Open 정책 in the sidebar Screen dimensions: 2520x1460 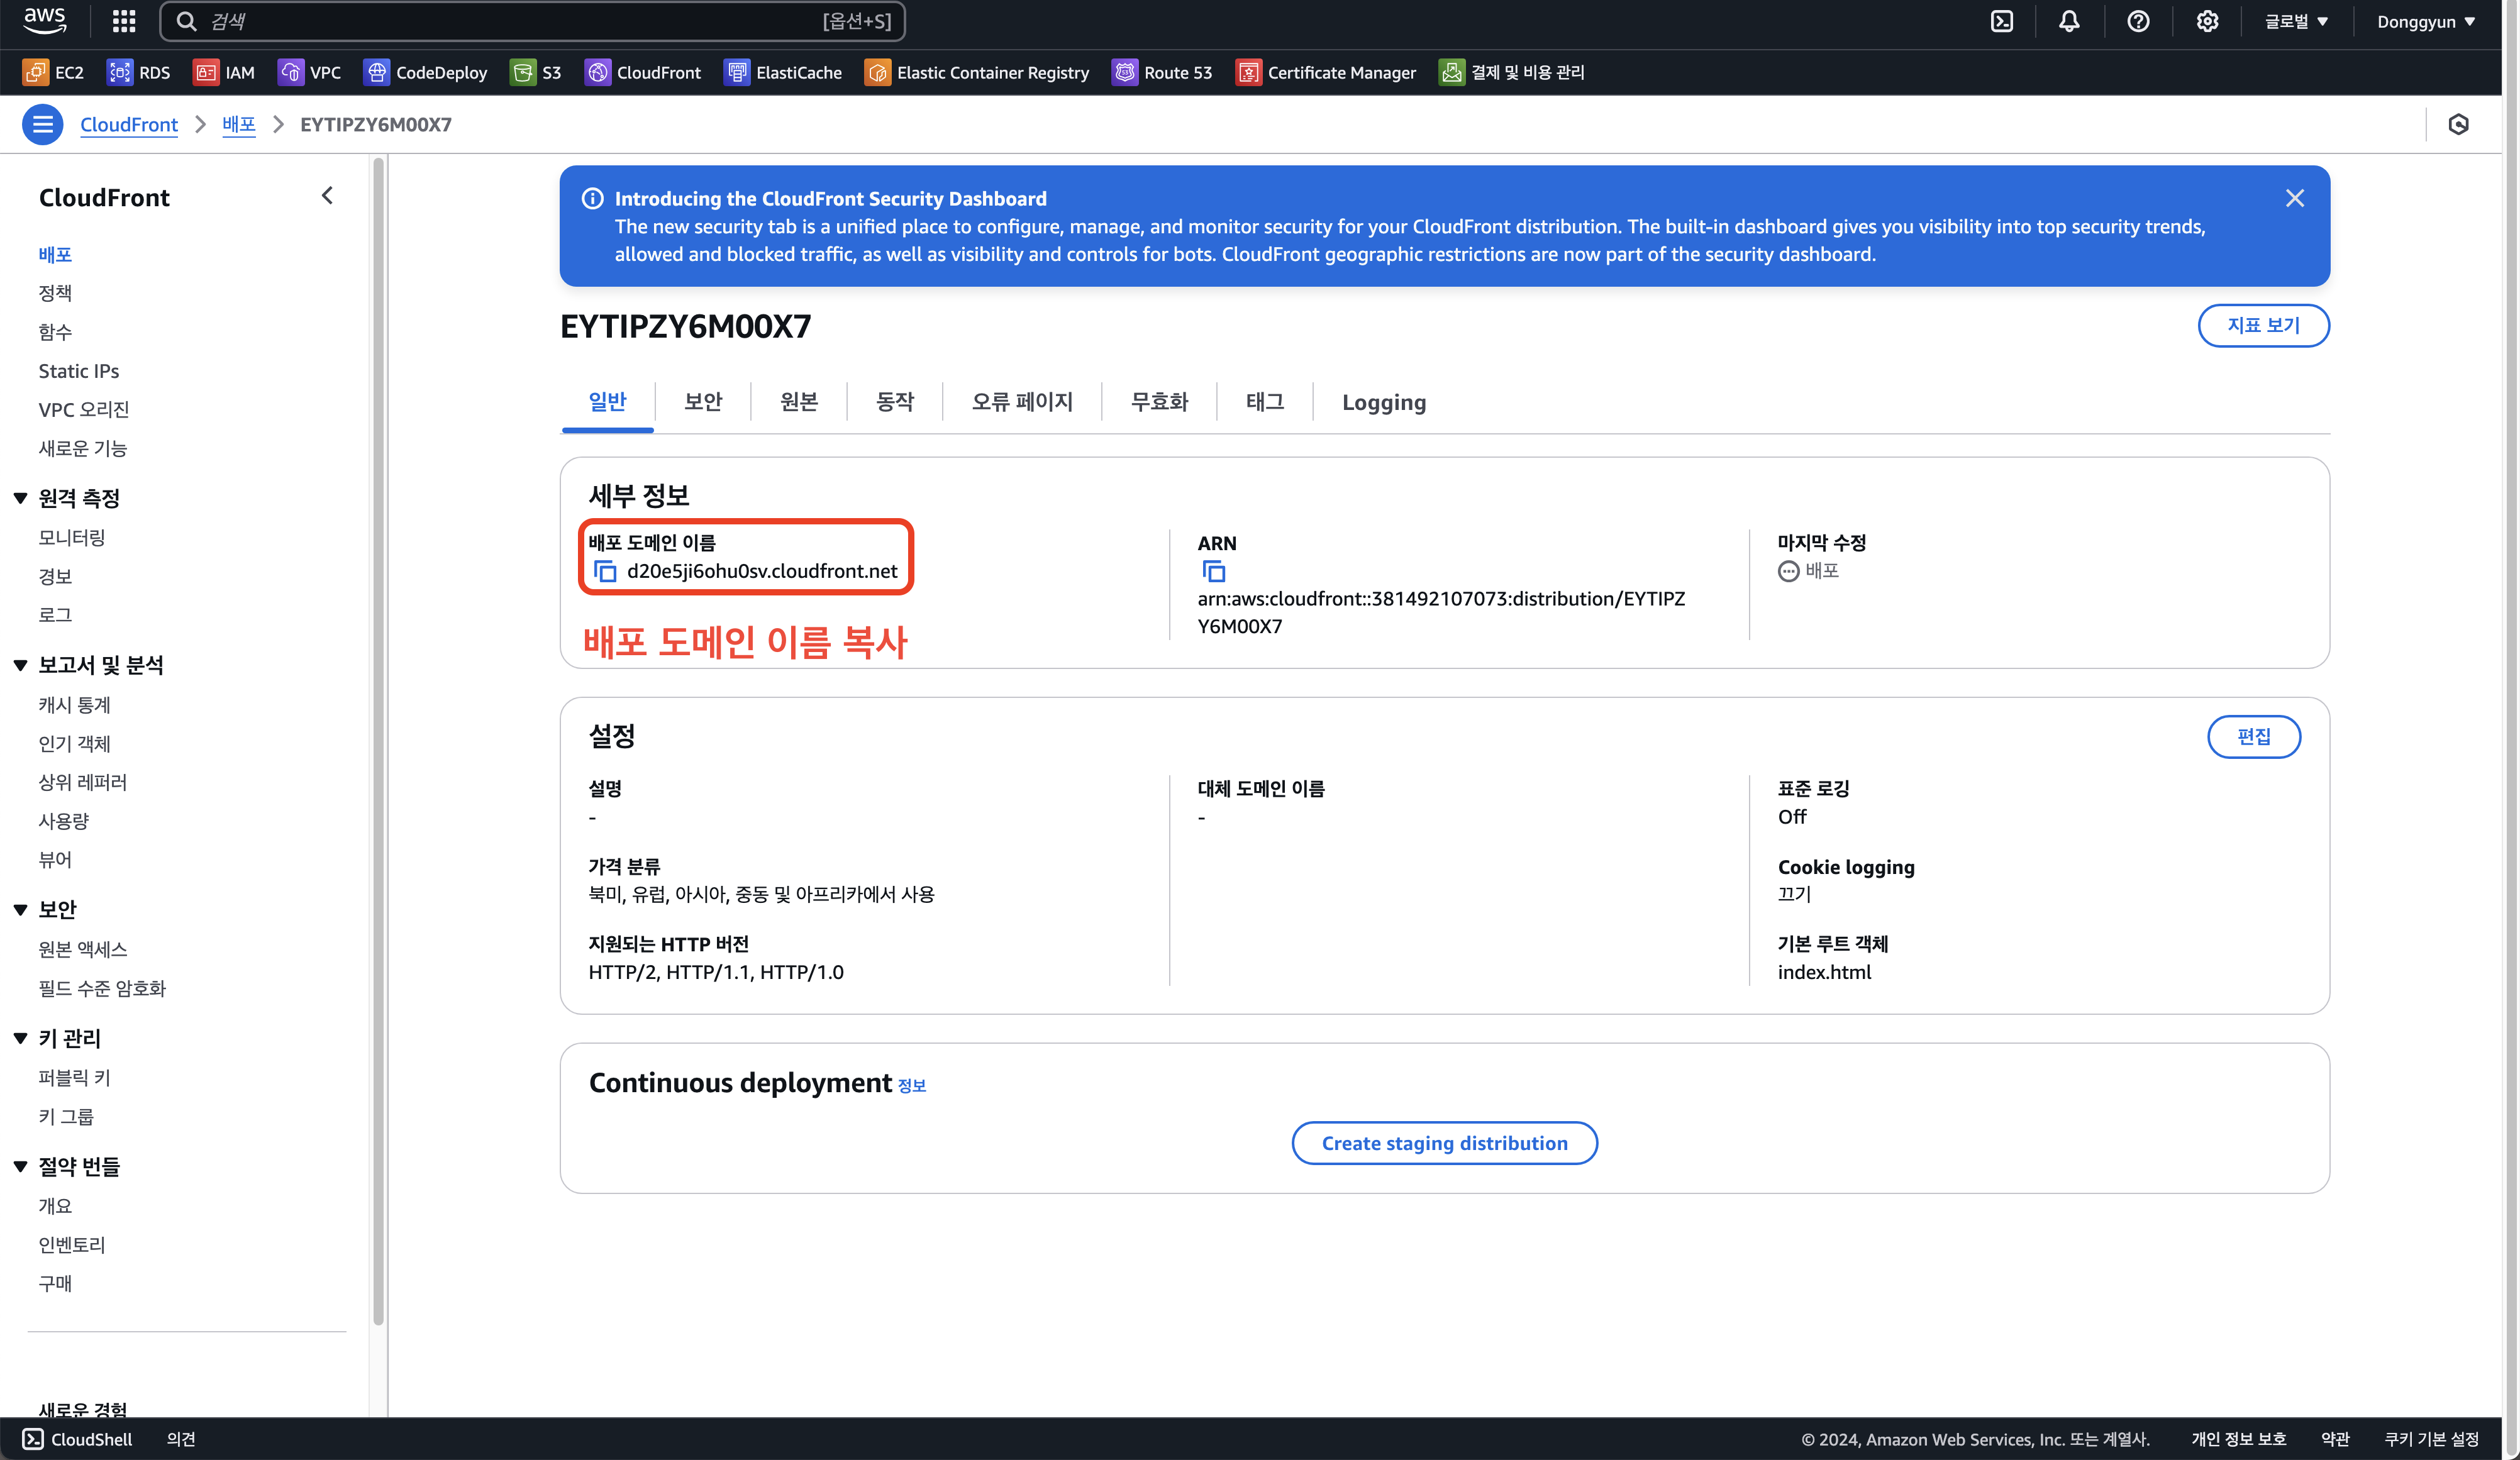click(55, 293)
